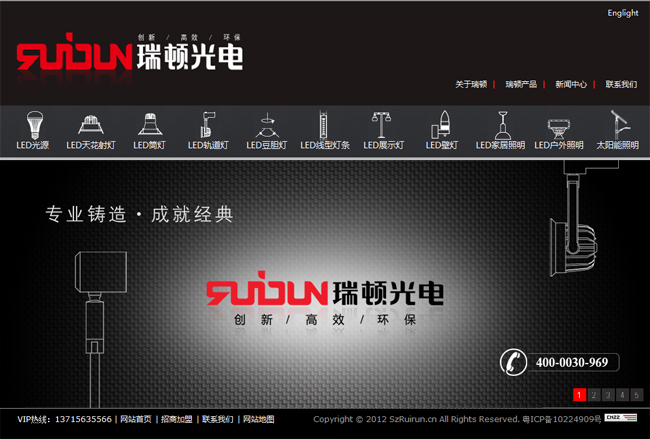Open the LED家居照明 pendant lamp icon
Viewport: 650px width, 439px height.
point(500,124)
